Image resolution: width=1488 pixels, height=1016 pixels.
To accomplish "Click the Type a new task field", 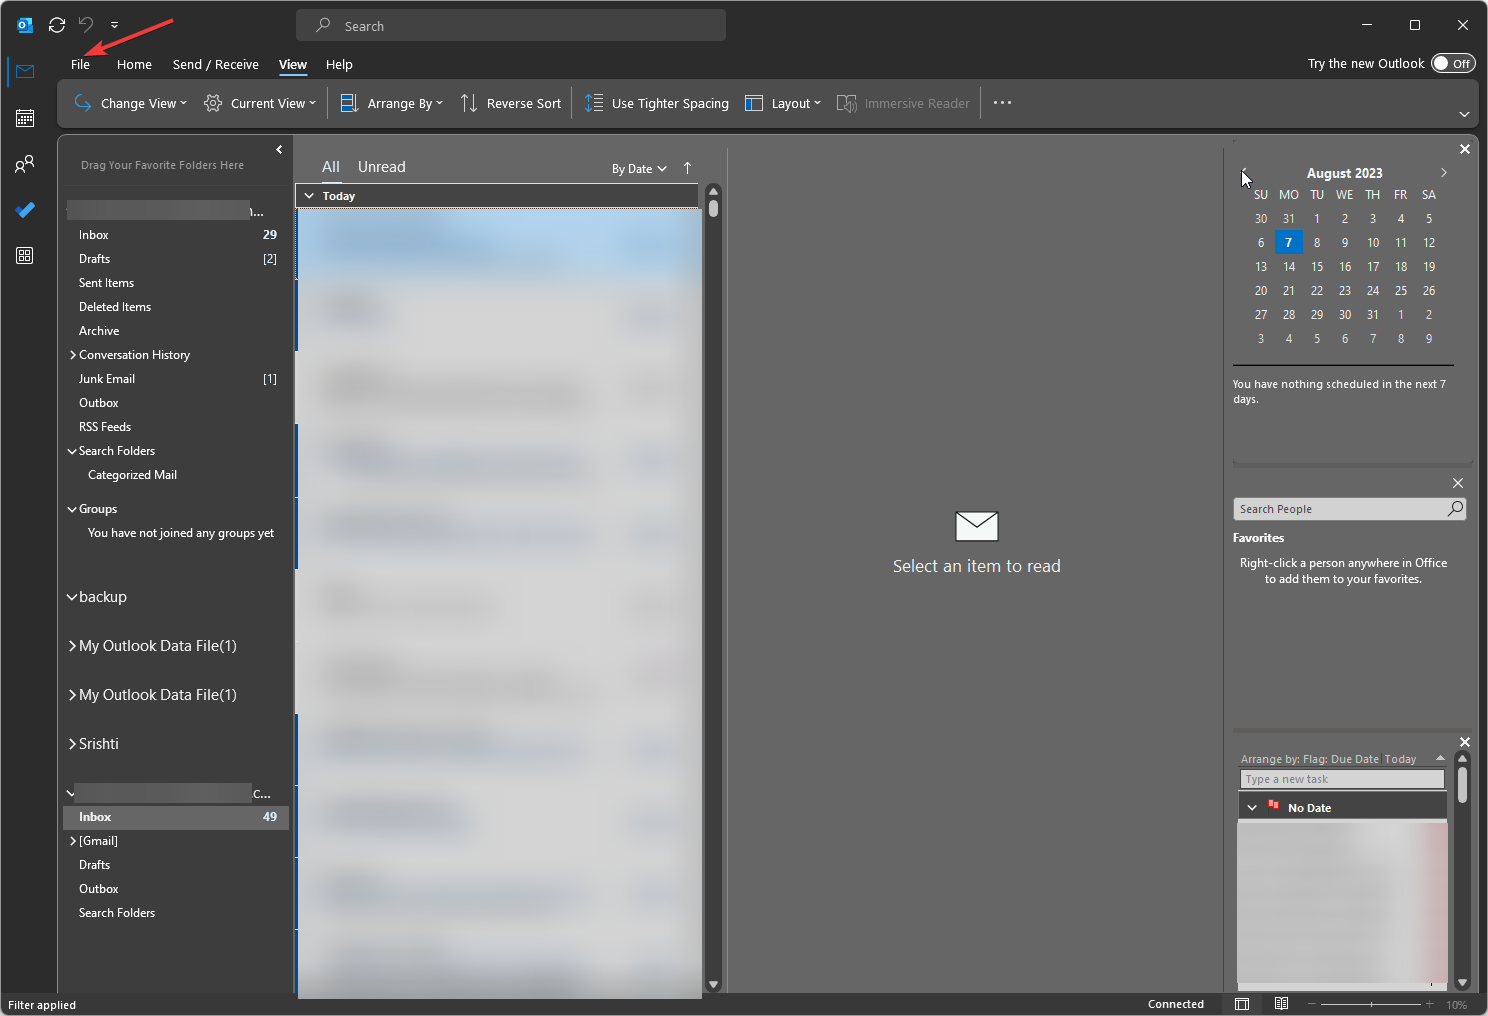I will click(1341, 778).
